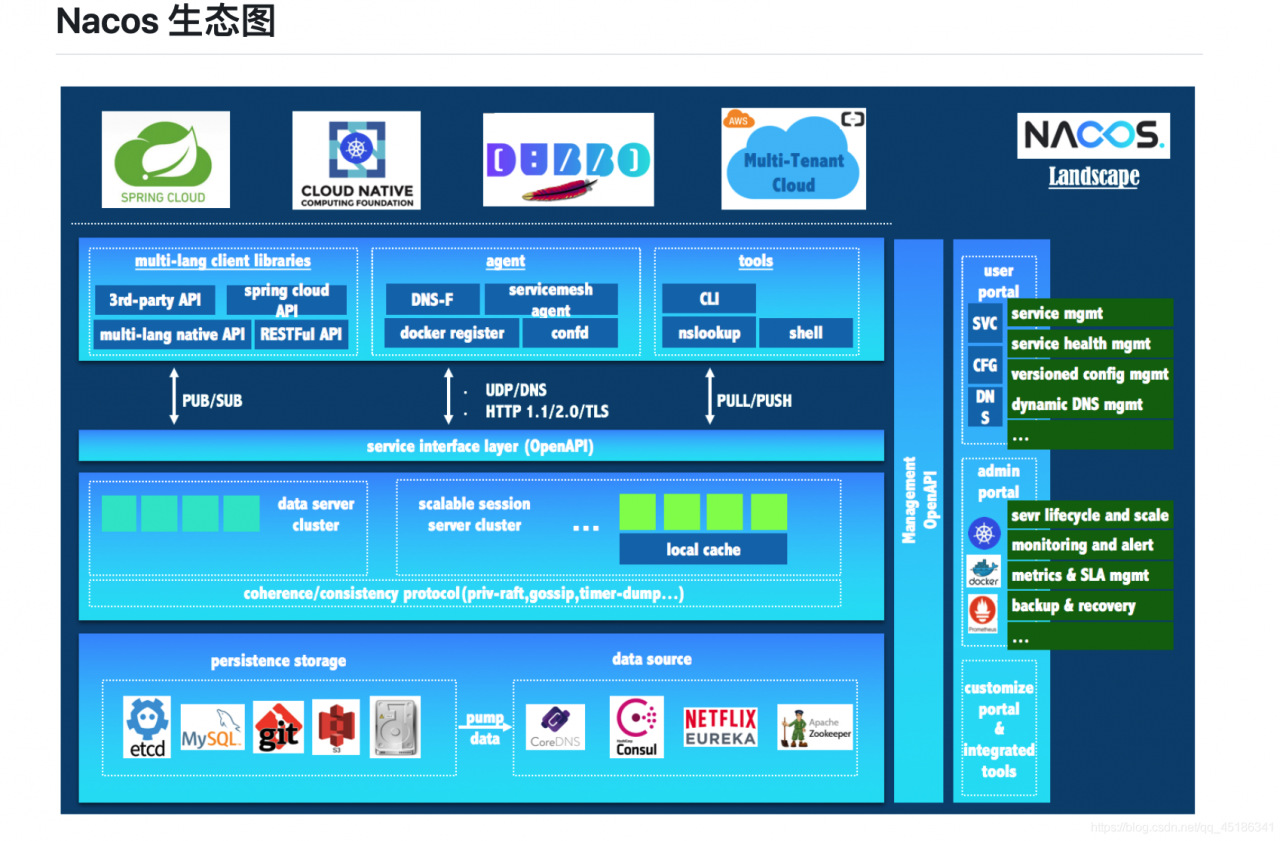Select the "CLI" box
Image resolution: width=1280 pixels, height=841 pixels.
point(709,299)
